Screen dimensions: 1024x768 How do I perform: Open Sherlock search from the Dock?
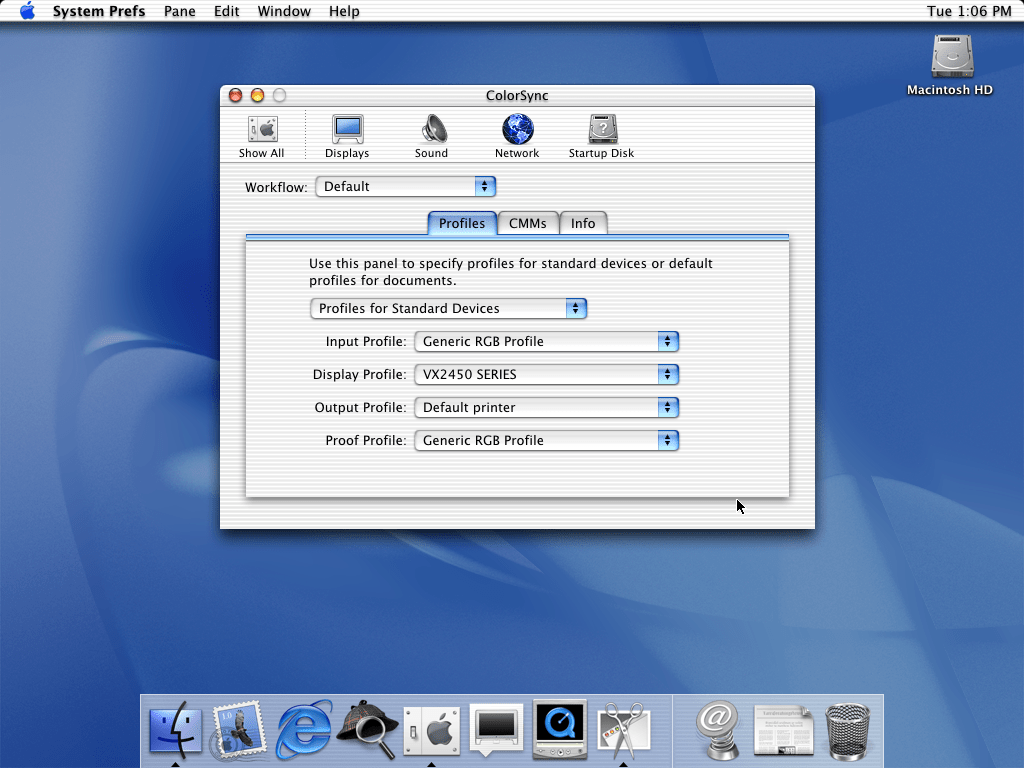click(367, 730)
